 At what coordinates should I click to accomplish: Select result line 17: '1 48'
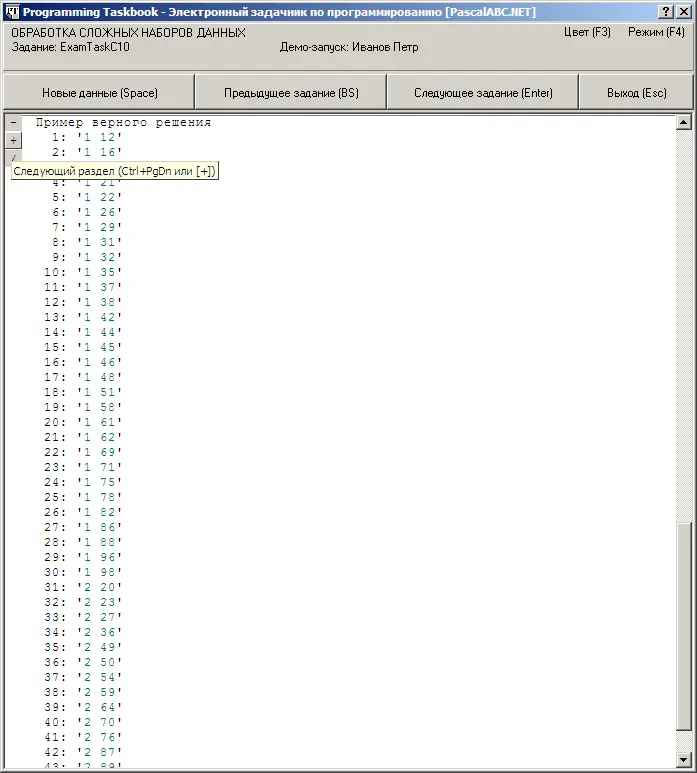pyautogui.click(x=82, y=377)
